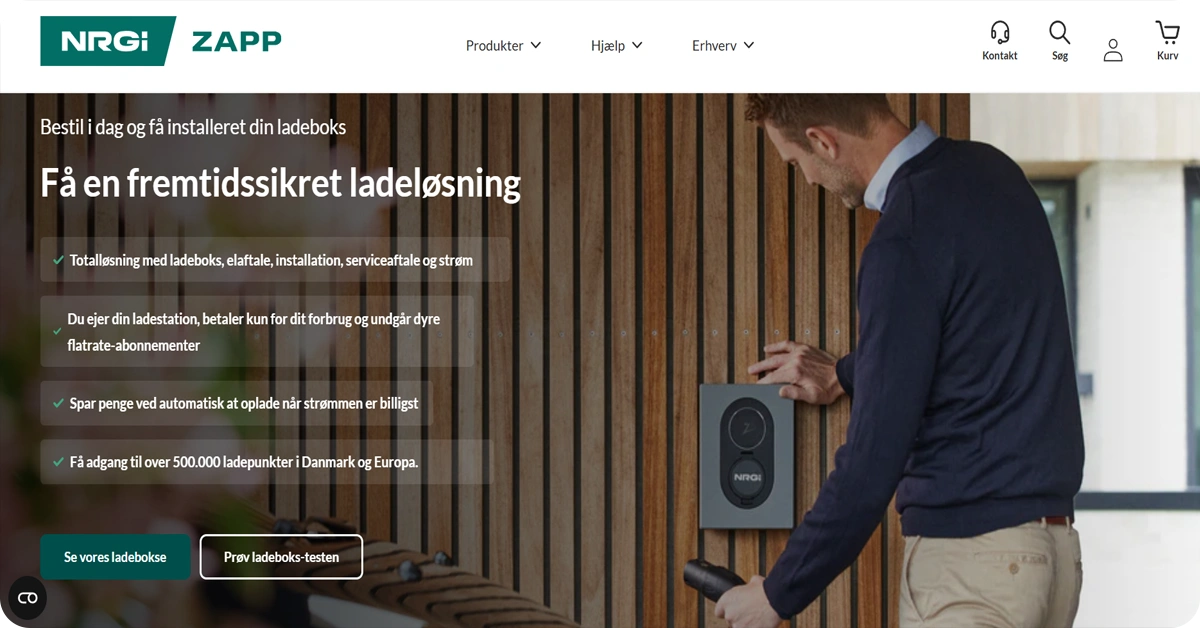Screen dimensions: 1200x628
Task: Click the NRGi charging box in photo
Action: [x=747, y=454]
